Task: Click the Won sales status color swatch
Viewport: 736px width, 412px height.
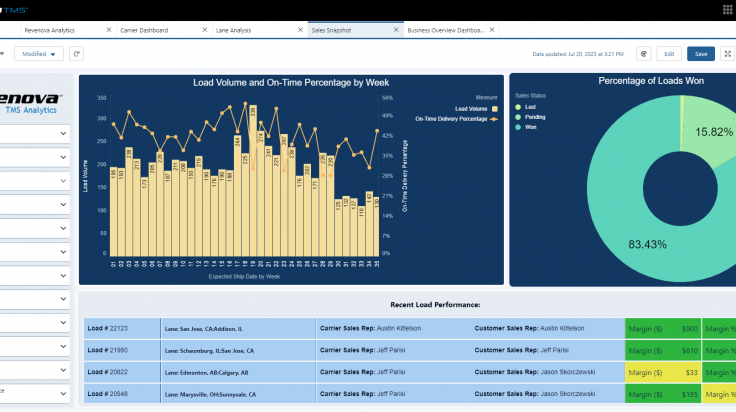Action: (518, 127)
